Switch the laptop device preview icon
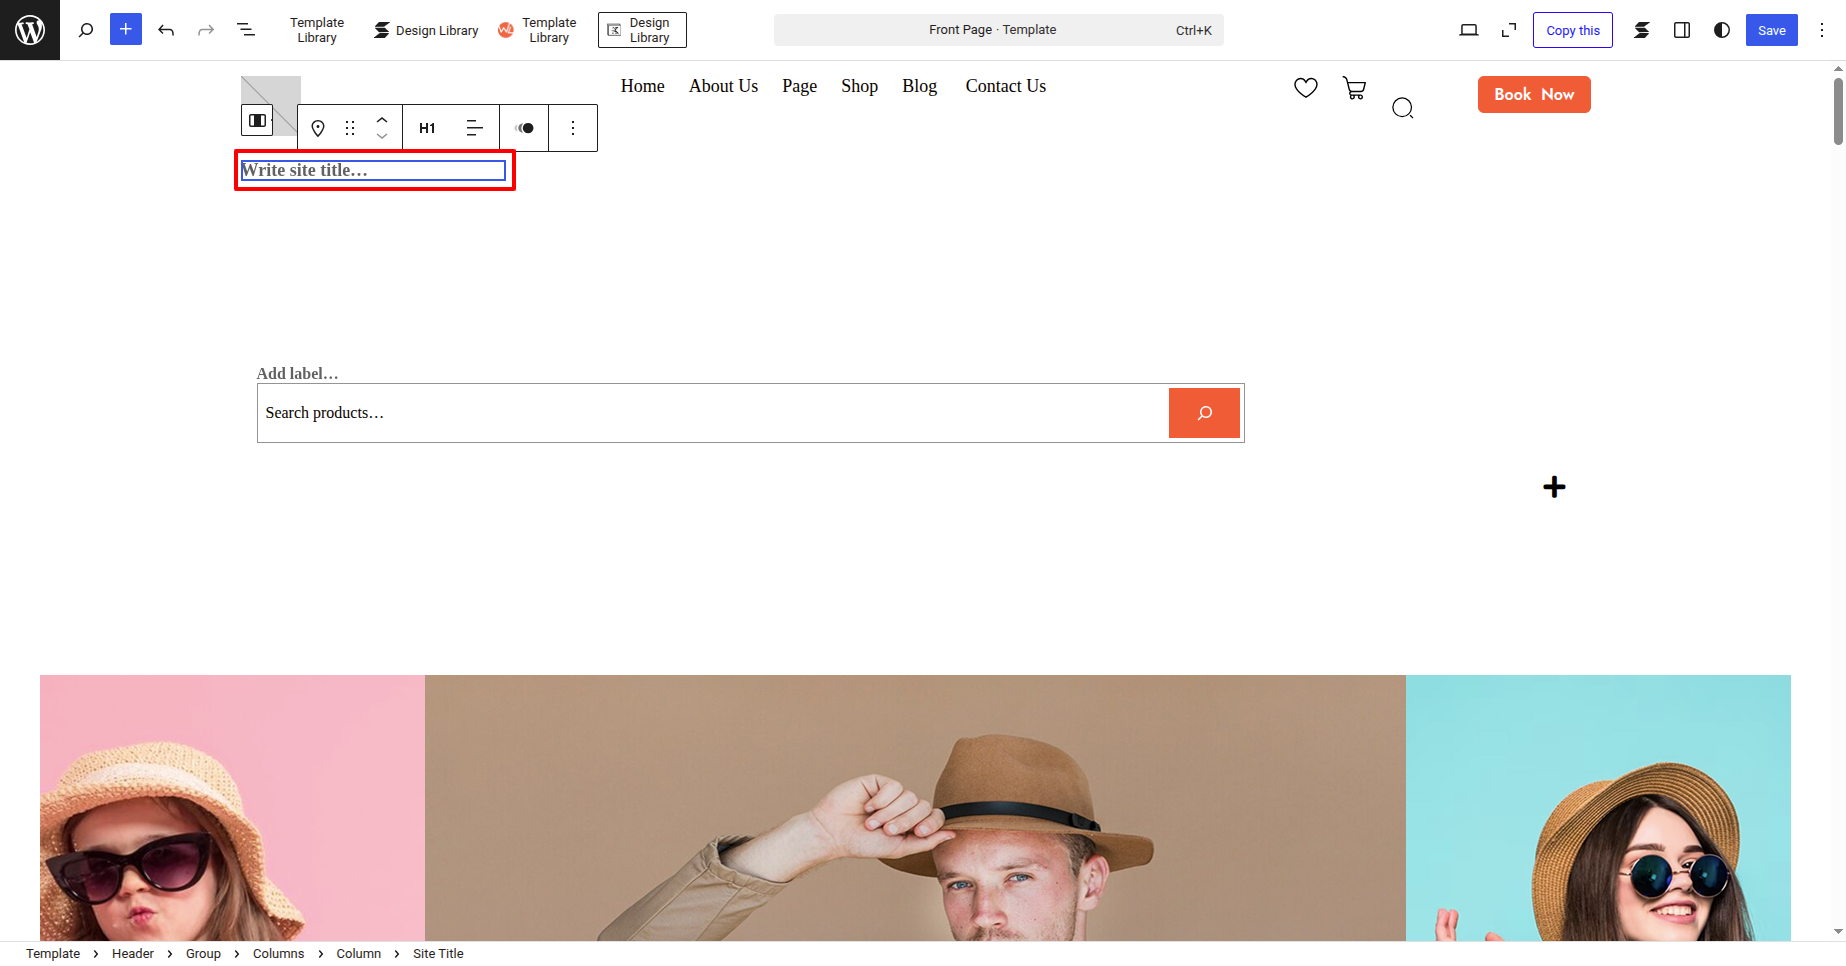Screen dimensions: 1846x966 tap(1468, 30)
